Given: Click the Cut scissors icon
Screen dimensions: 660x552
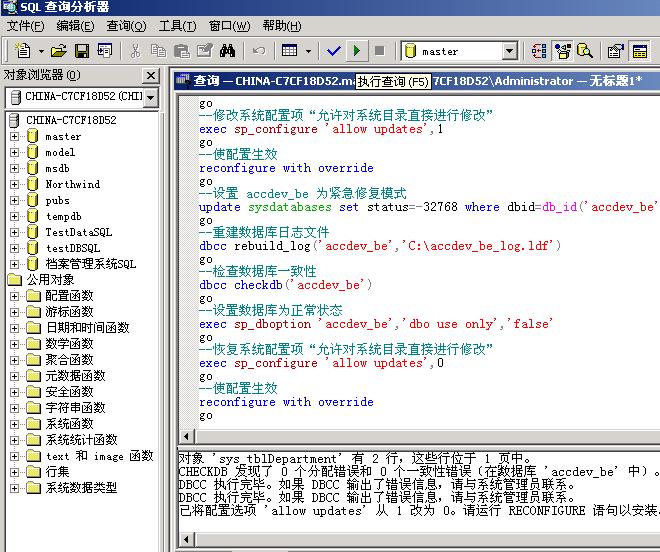Looking at the screenshot, I should 135,51.
